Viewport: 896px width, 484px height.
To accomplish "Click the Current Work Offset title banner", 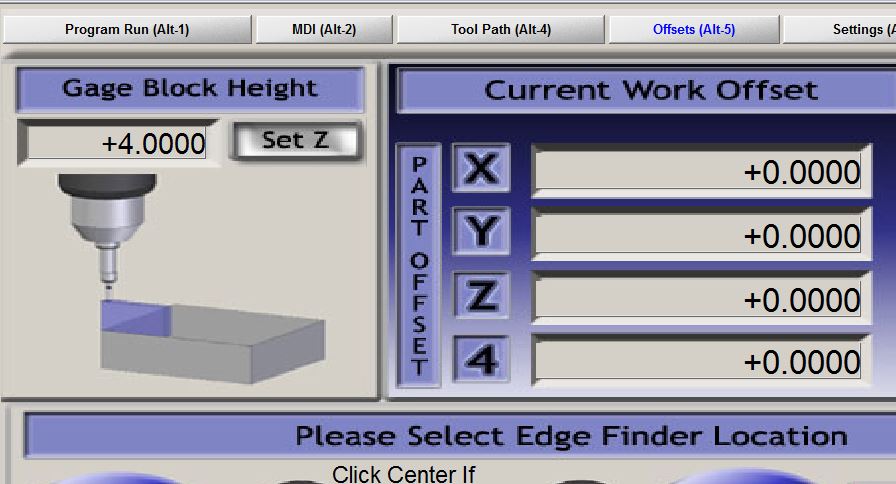I will (x=650, y=91).
